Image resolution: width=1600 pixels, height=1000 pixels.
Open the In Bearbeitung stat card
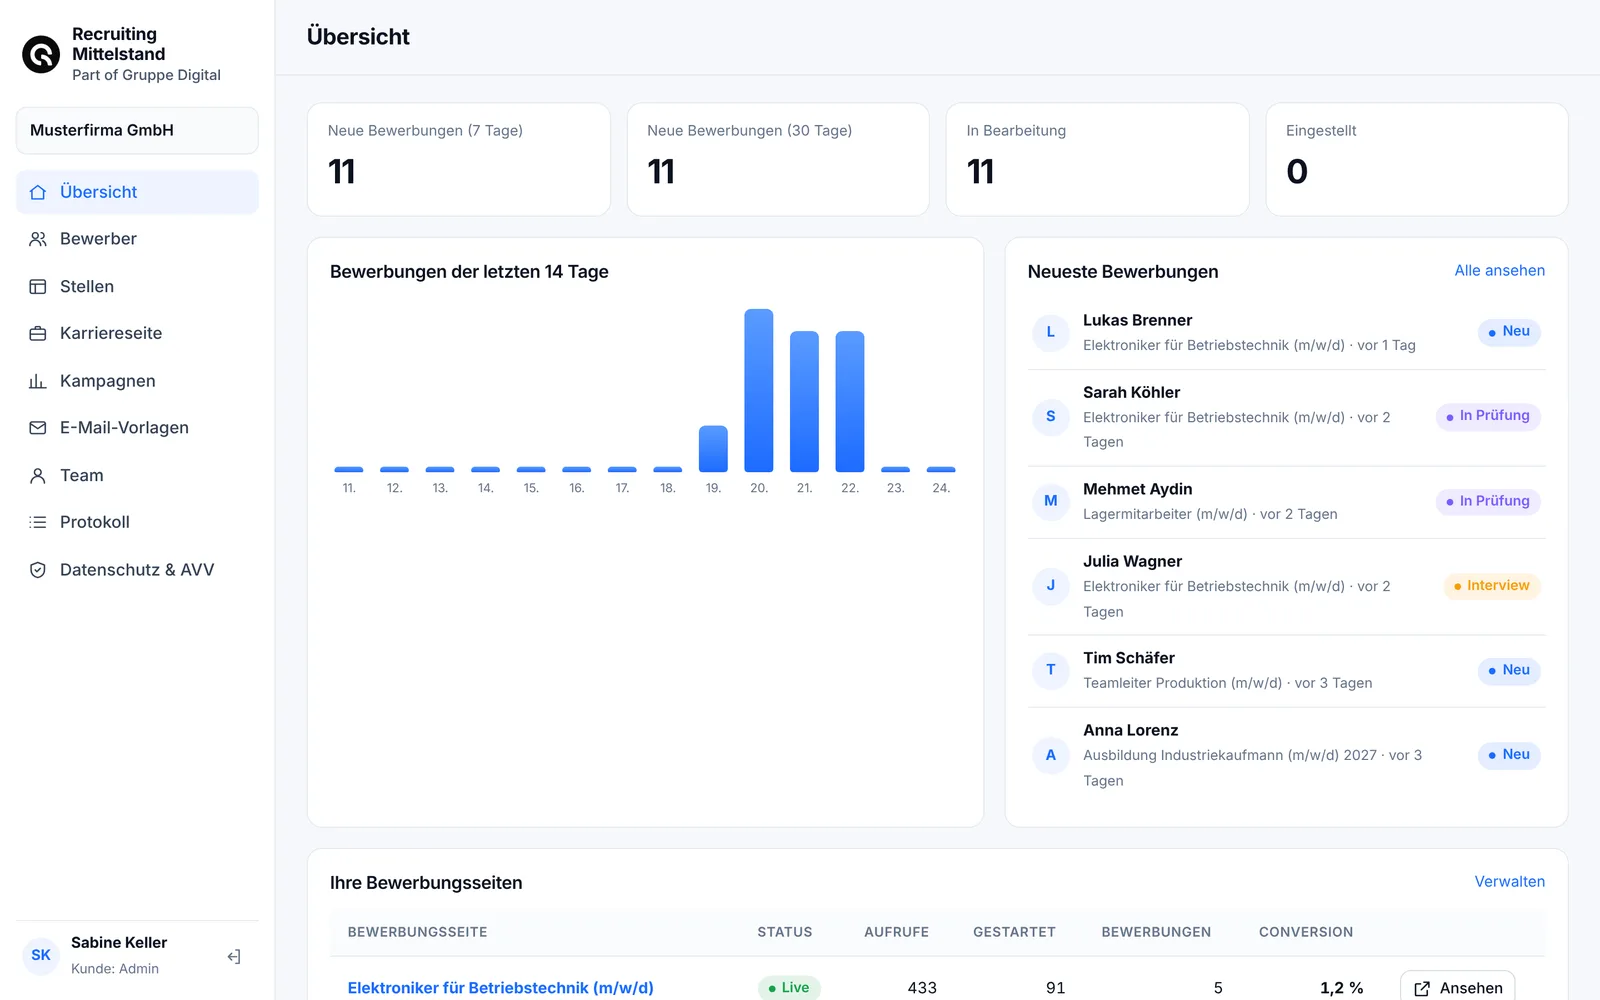click(1097, 159)
